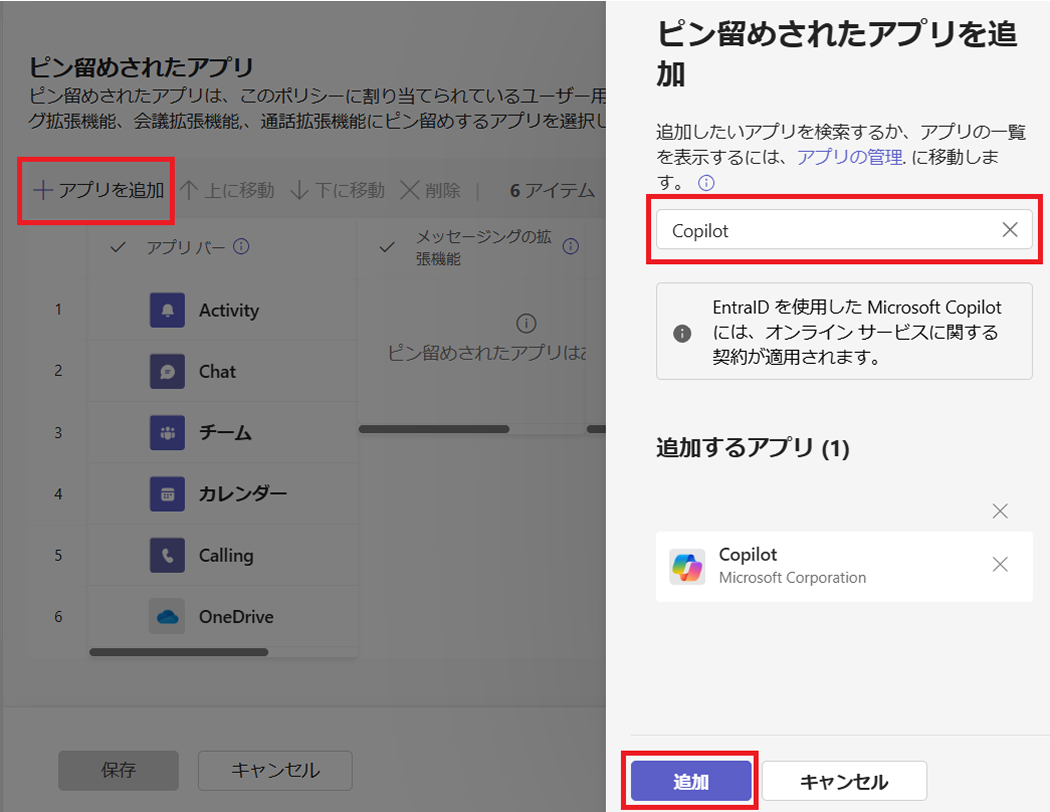Select the OneDrive row text
Viewport: 1050px width, 812px height.
[x=236, y=617]
